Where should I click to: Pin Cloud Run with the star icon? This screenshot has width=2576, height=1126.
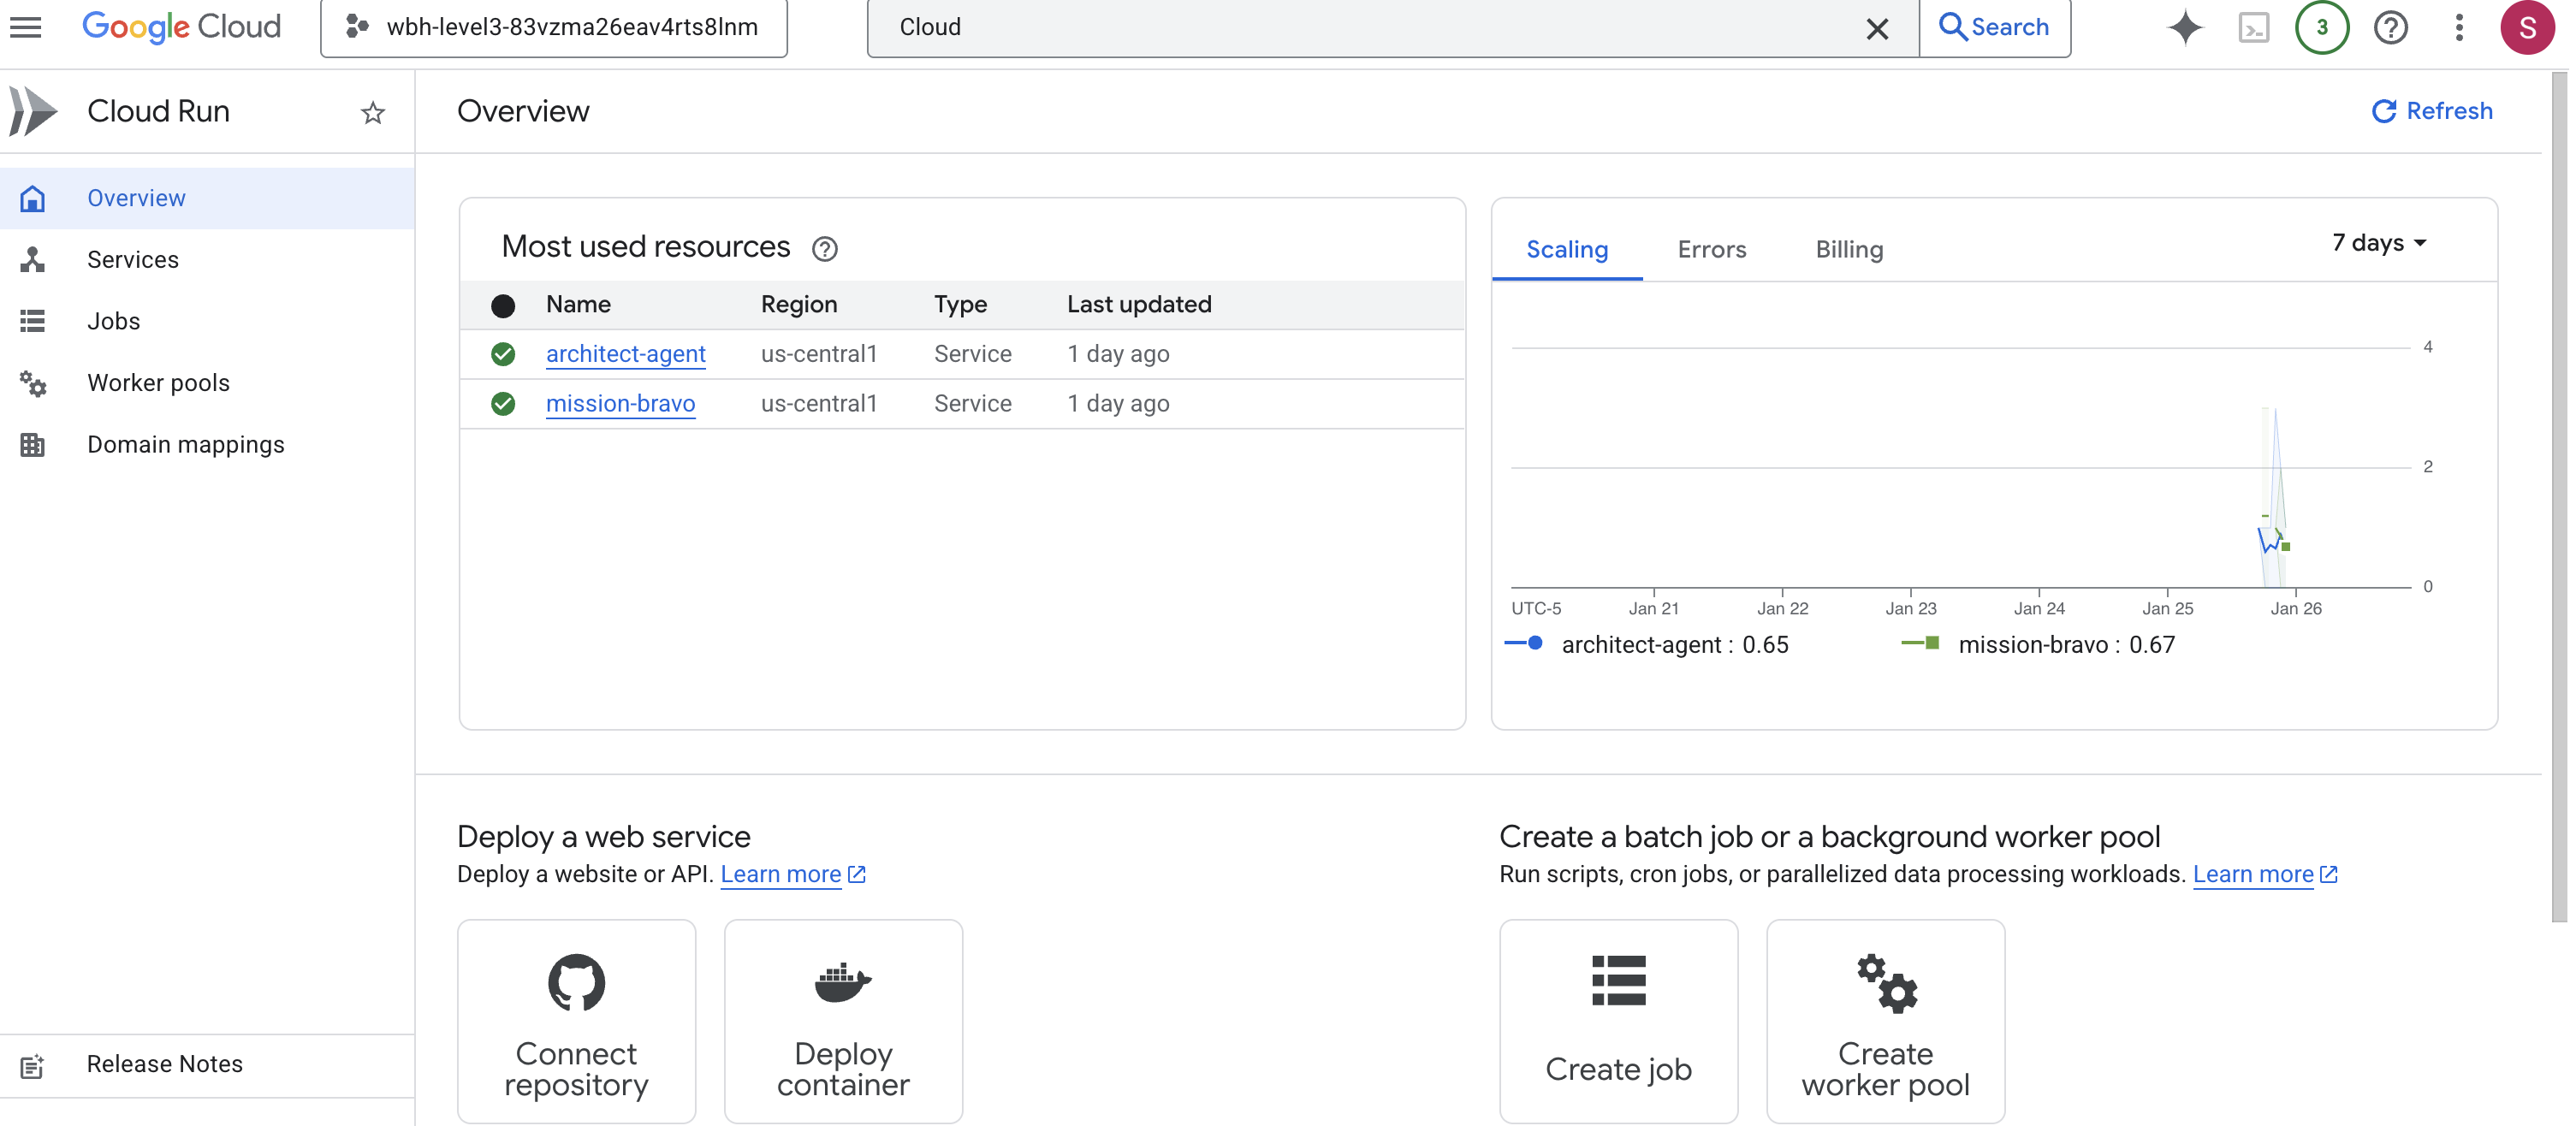click(372, 112)
